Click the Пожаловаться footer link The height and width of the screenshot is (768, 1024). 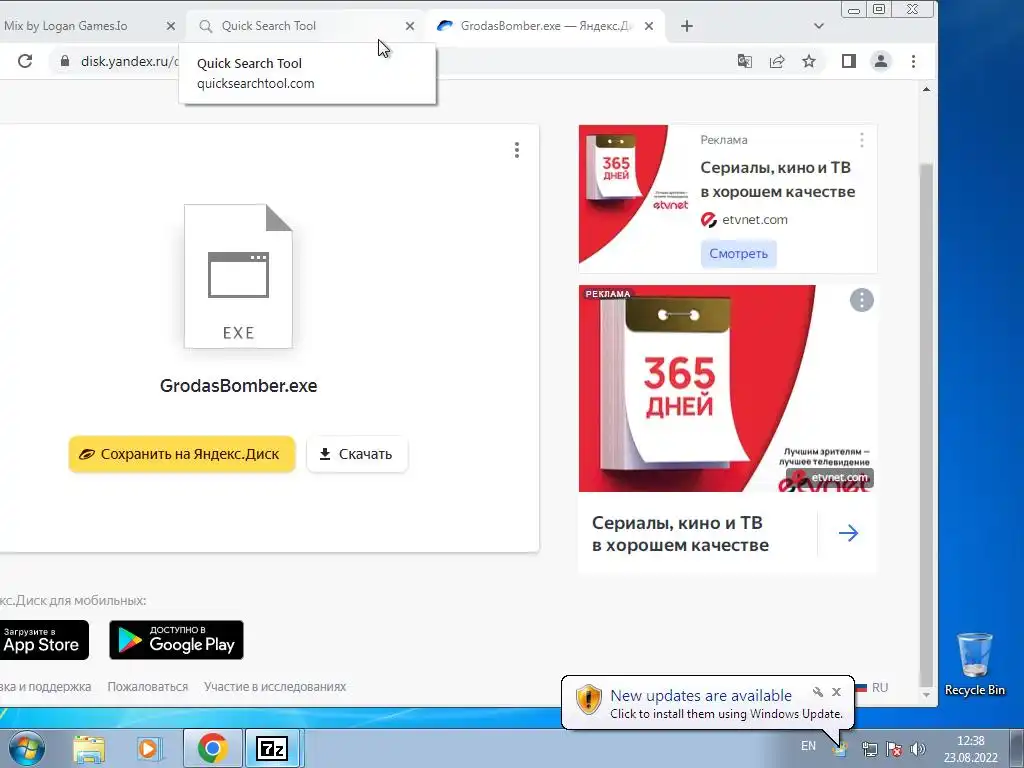tap(148, 687)
